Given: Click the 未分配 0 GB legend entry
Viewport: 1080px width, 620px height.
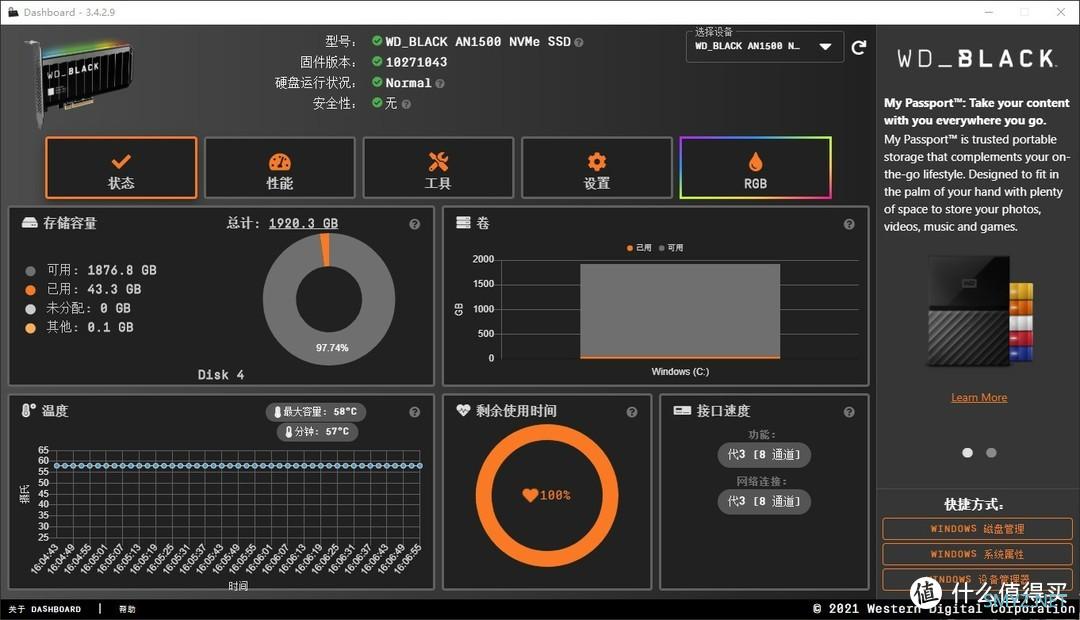Looking at the screenshot, I should pyautogui.click(x=78, y=308).
